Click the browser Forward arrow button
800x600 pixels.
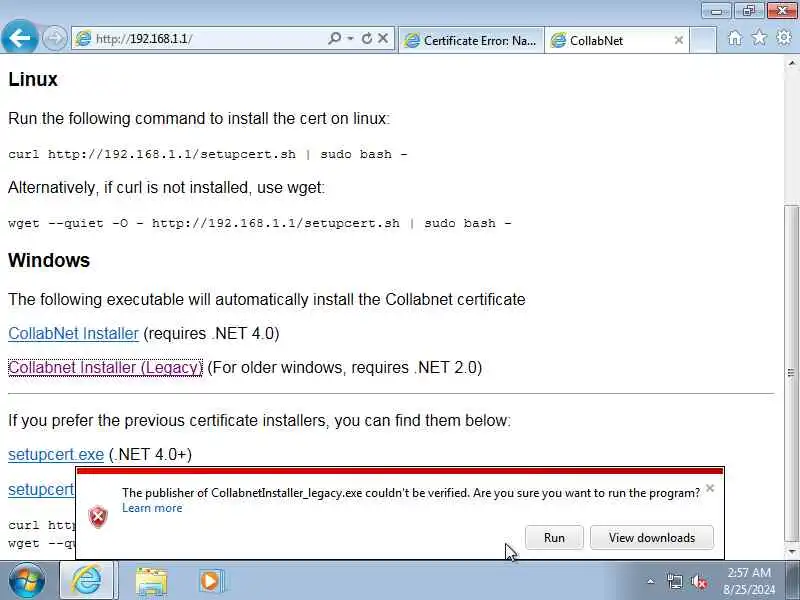tap(54, 38)
